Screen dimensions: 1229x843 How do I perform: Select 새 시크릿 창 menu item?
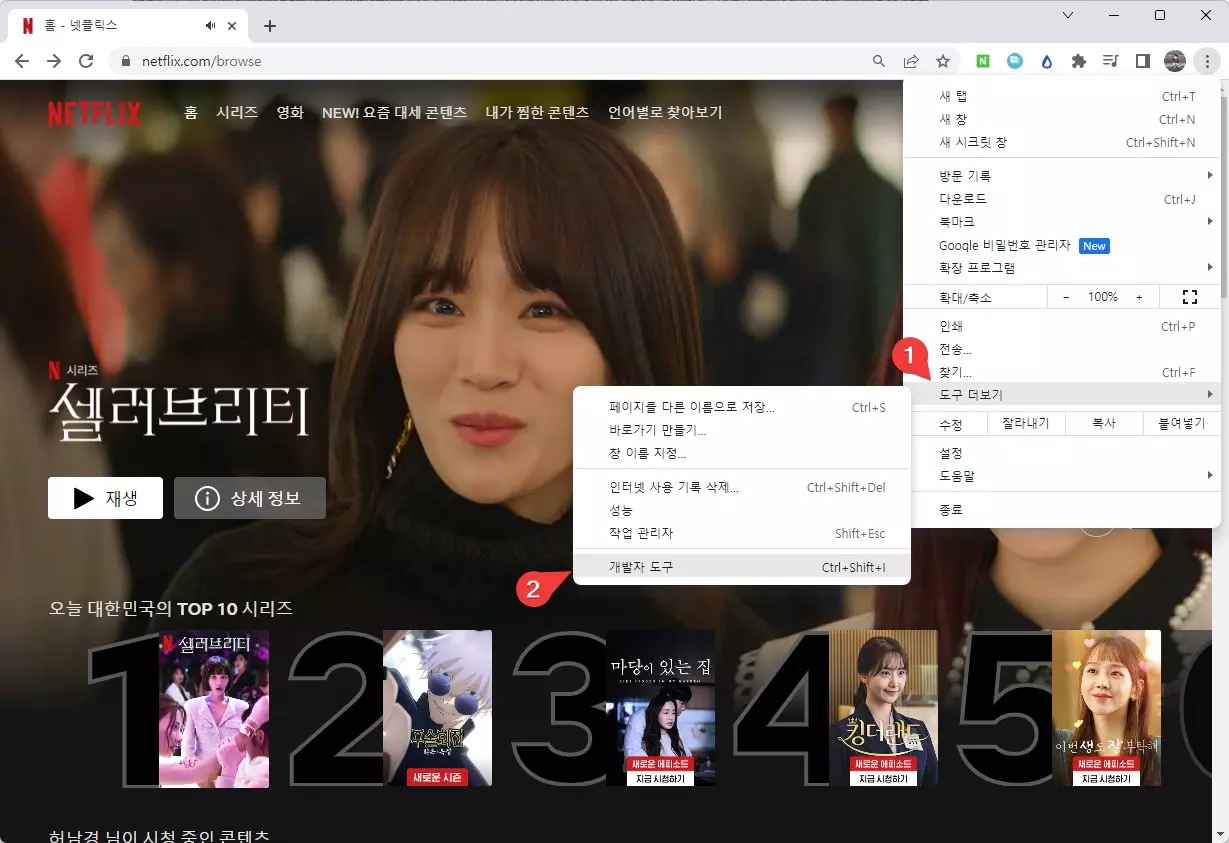click(1062, 142)
